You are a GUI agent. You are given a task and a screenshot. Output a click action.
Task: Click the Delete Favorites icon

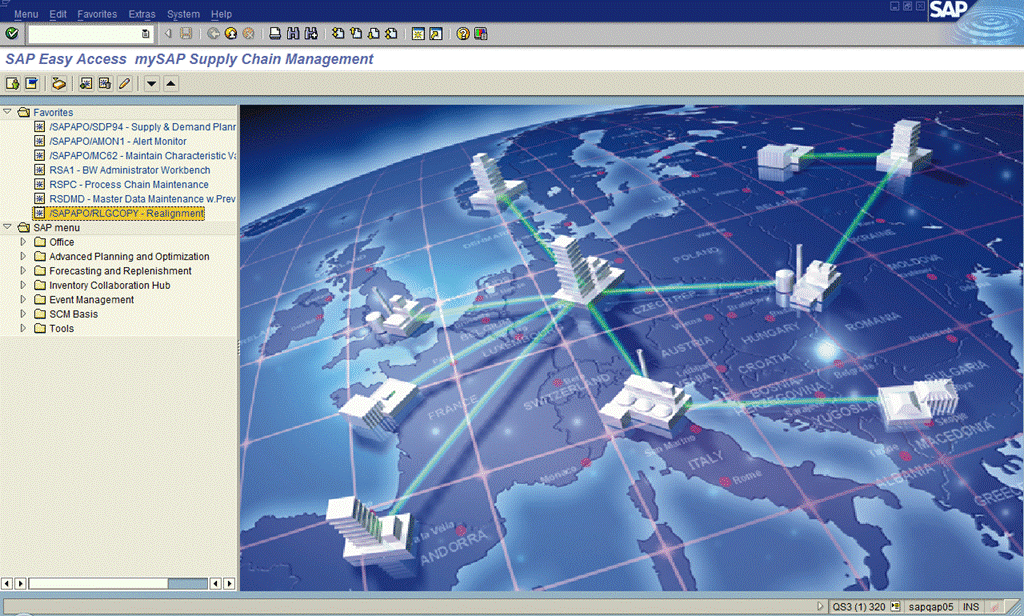tap(104, 84)
